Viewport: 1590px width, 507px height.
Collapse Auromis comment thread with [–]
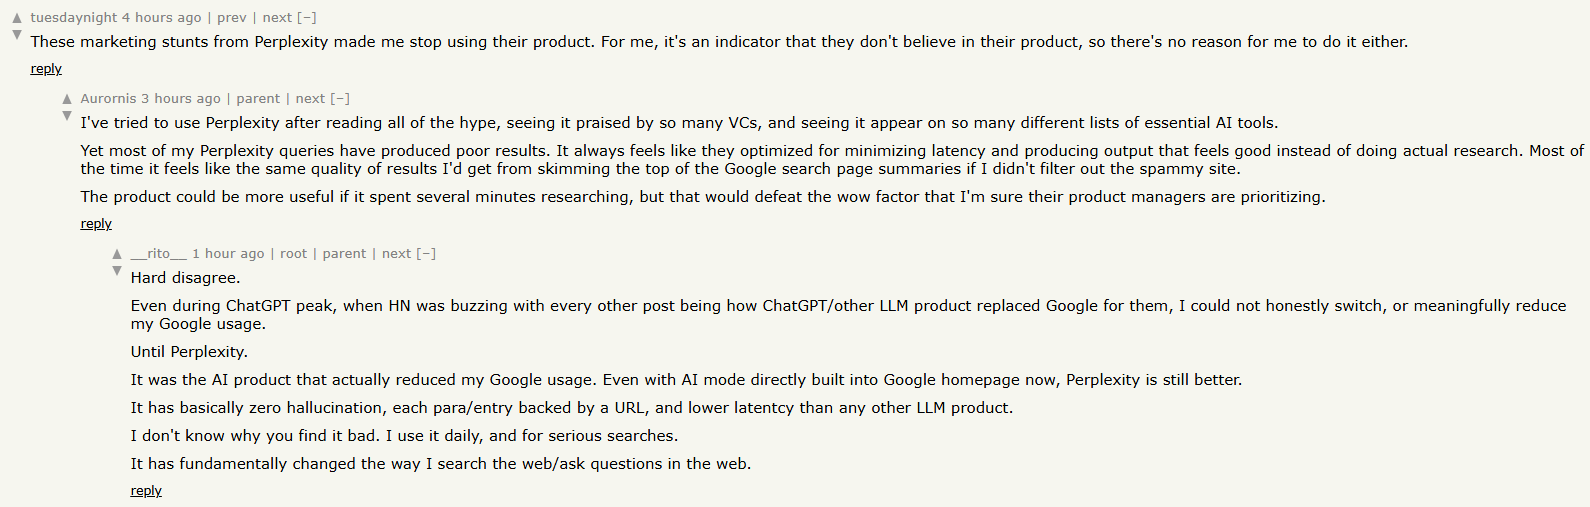[x=340, y=99]
